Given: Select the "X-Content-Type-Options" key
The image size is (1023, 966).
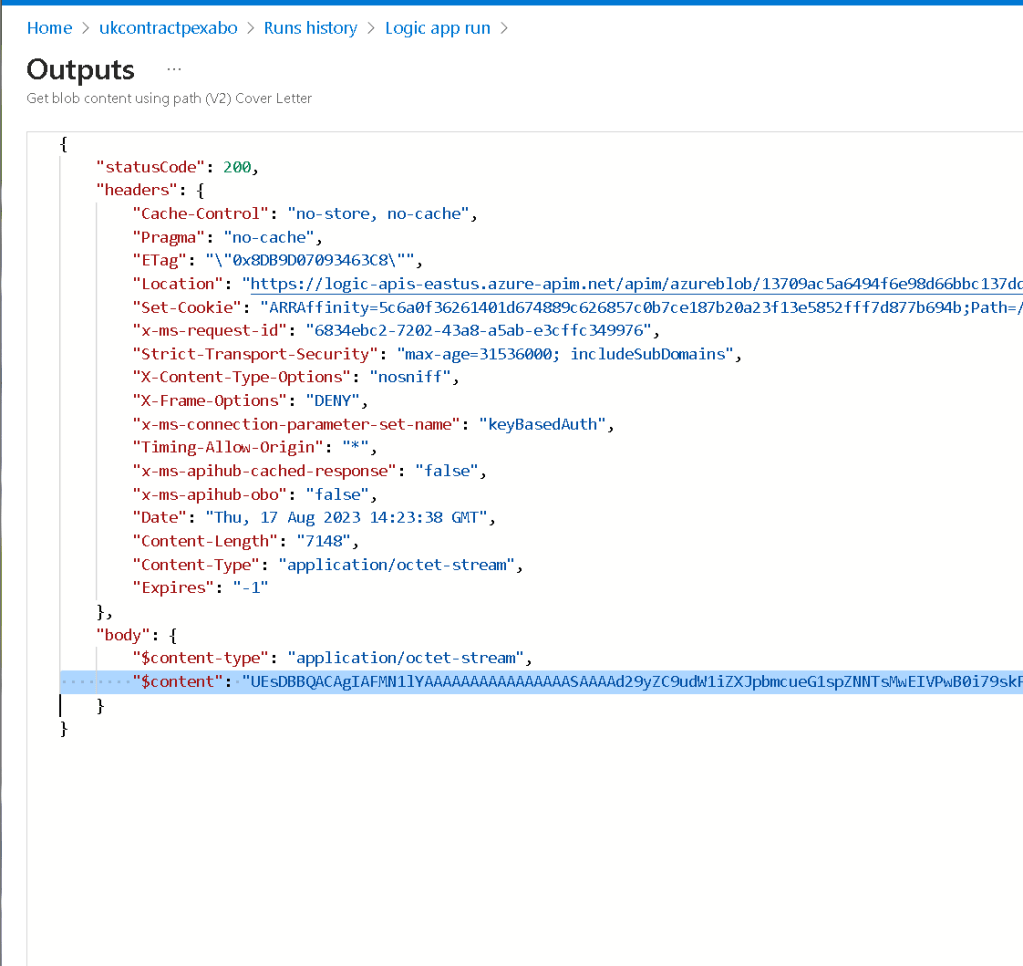Looking at the screenshot, I should (241, 377).
